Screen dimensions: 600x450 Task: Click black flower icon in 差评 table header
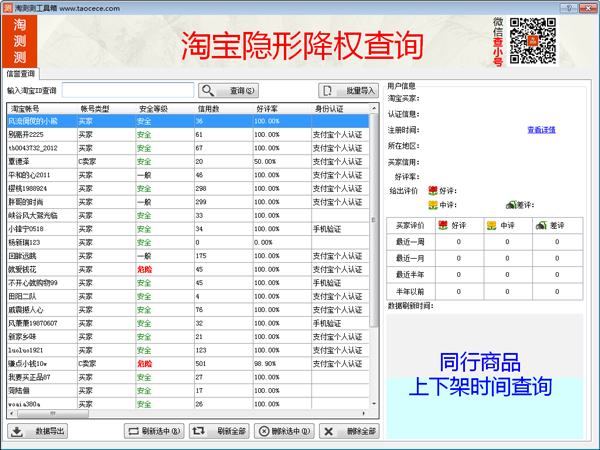tap(541, 225)
